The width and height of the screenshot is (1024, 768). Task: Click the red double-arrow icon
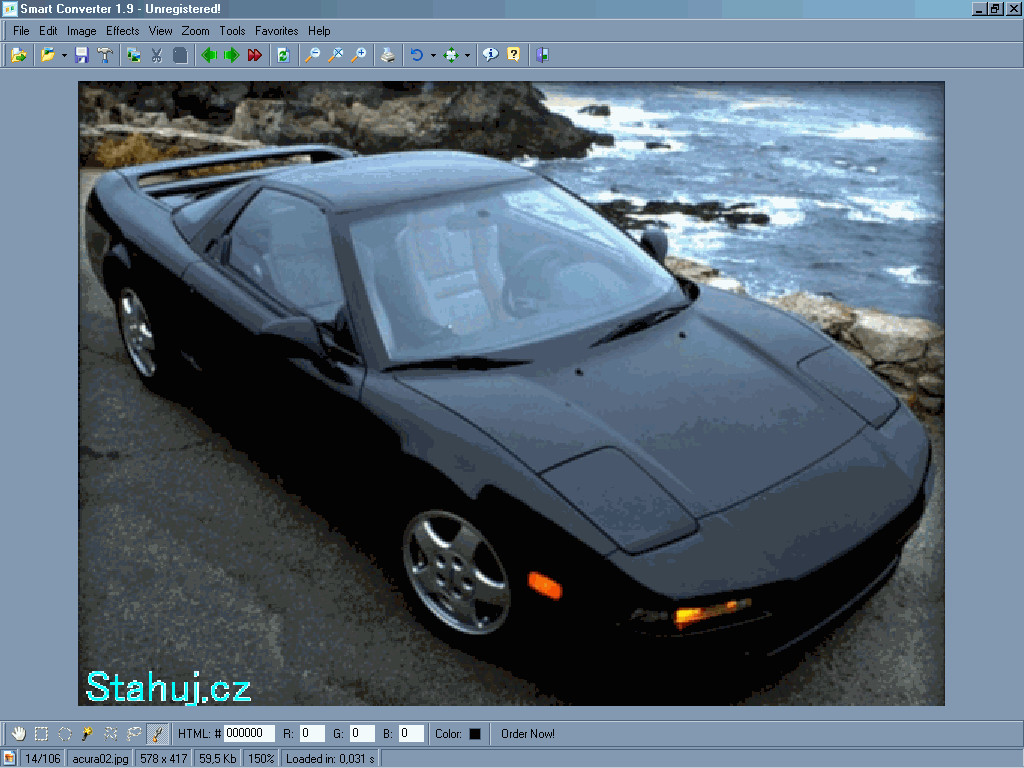255,56
